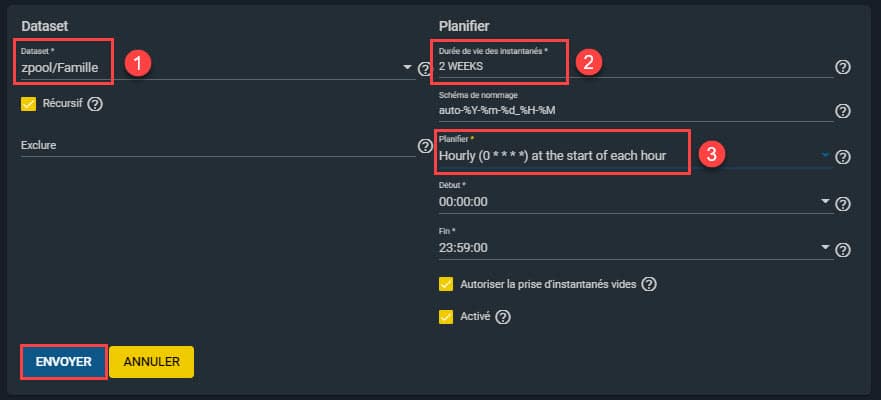Show help for Début time
This screenshot has width=881, height=400.
(842, 204)
